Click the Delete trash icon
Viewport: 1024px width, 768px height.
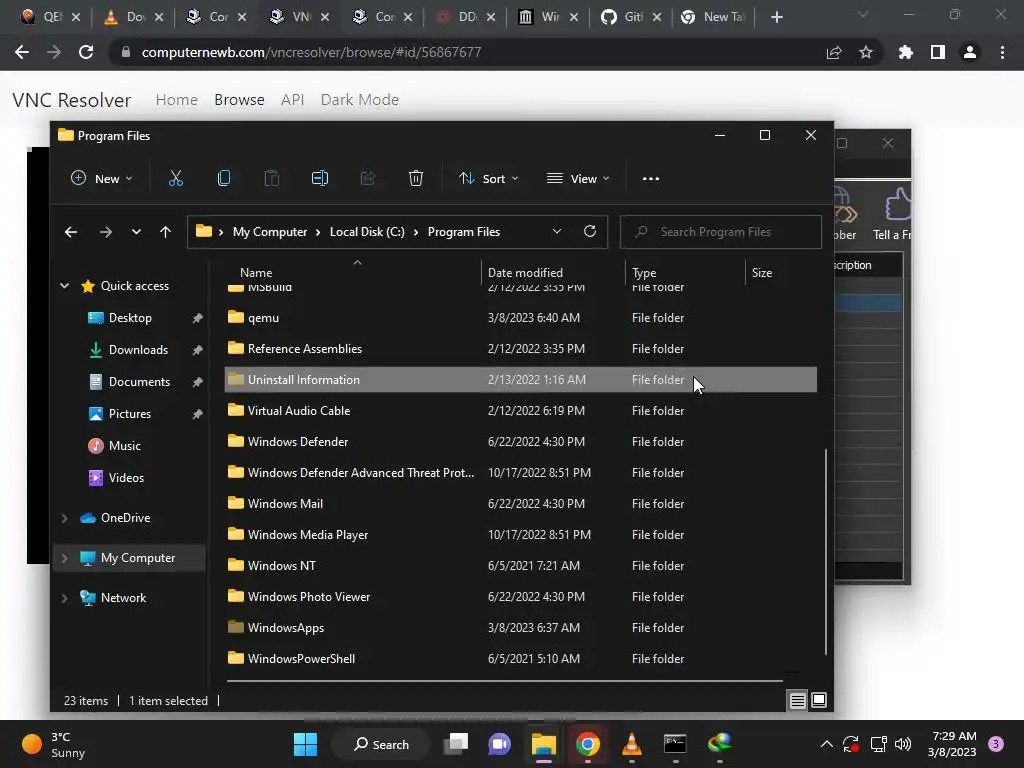416,178
